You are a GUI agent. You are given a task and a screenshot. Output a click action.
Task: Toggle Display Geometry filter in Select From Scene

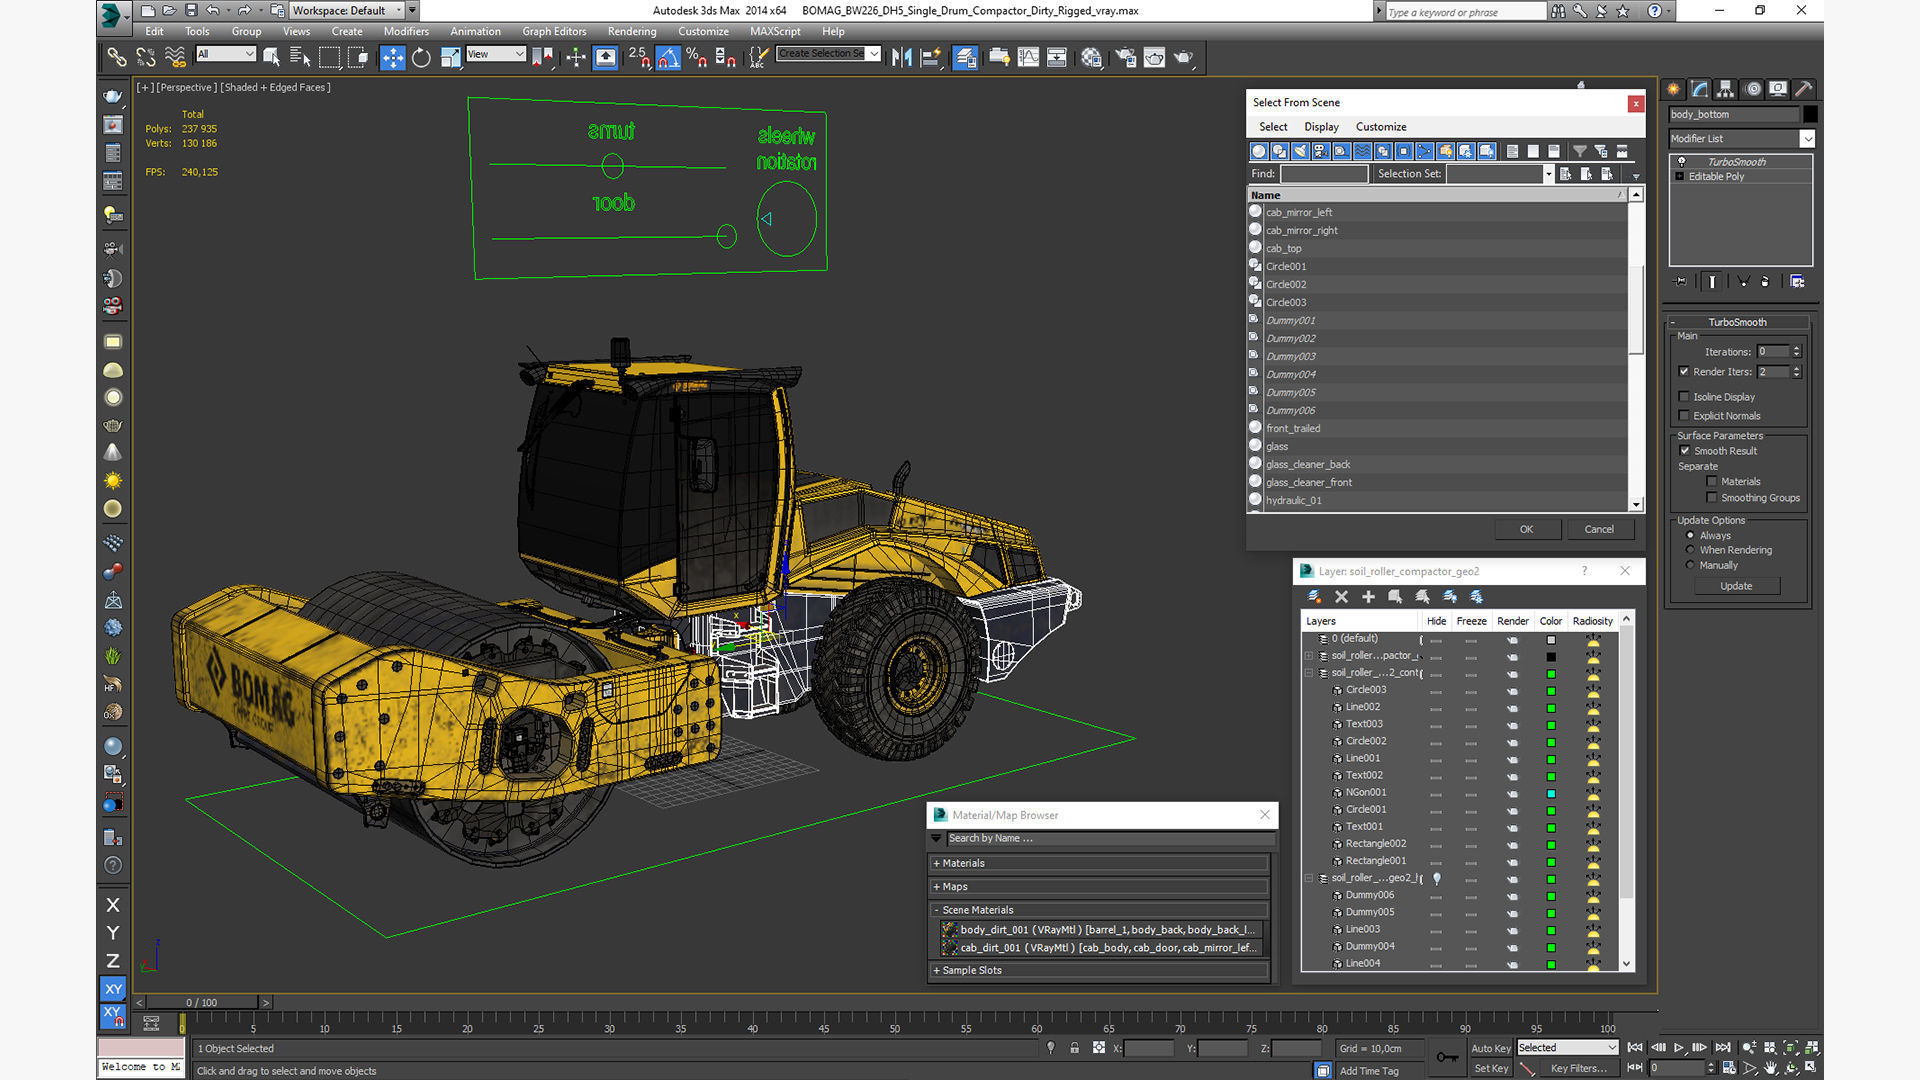click(x=1258, y=151)
